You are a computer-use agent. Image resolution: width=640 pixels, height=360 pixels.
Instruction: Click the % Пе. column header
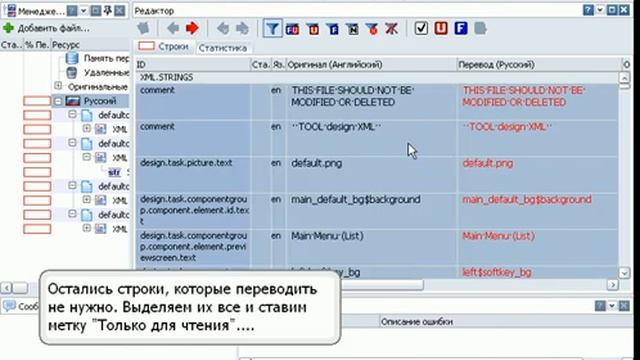tap(37, 45)
